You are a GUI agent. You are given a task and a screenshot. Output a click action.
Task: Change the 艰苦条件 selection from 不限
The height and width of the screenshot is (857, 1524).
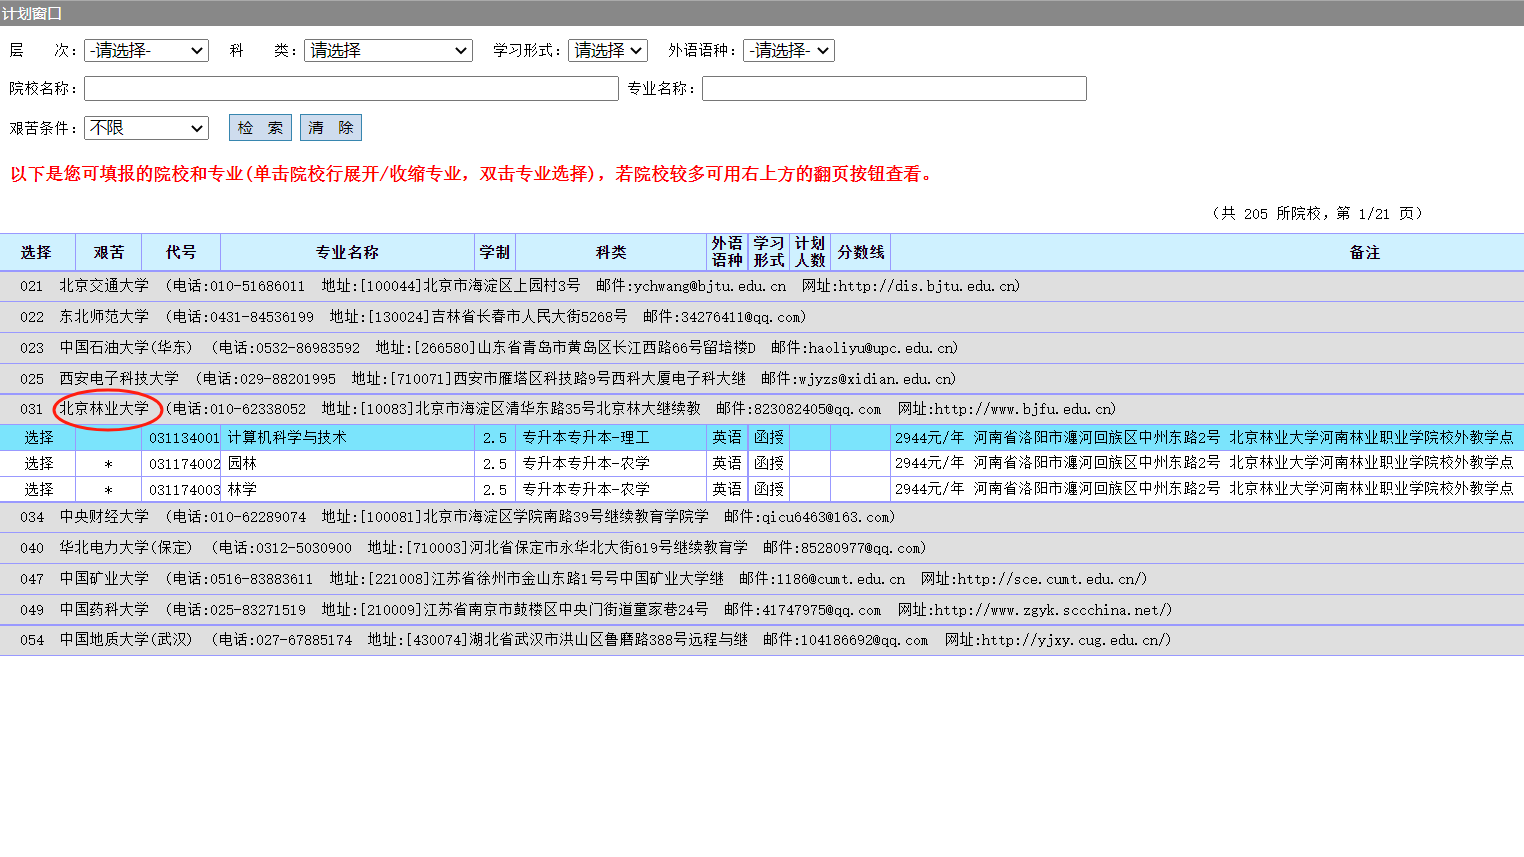click(146, 127)
